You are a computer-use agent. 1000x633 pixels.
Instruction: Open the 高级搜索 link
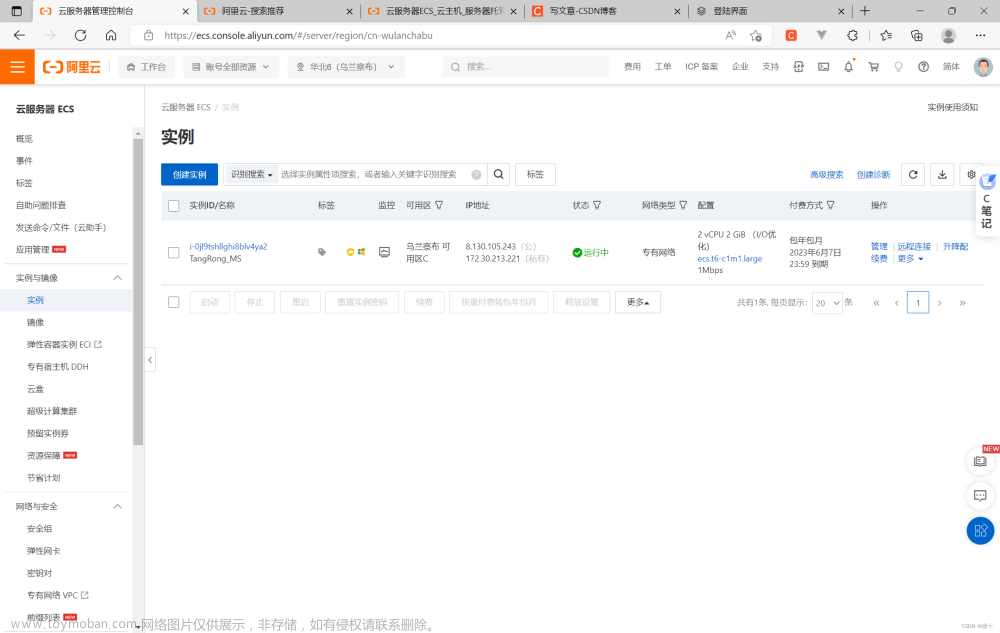pos(827,175)
